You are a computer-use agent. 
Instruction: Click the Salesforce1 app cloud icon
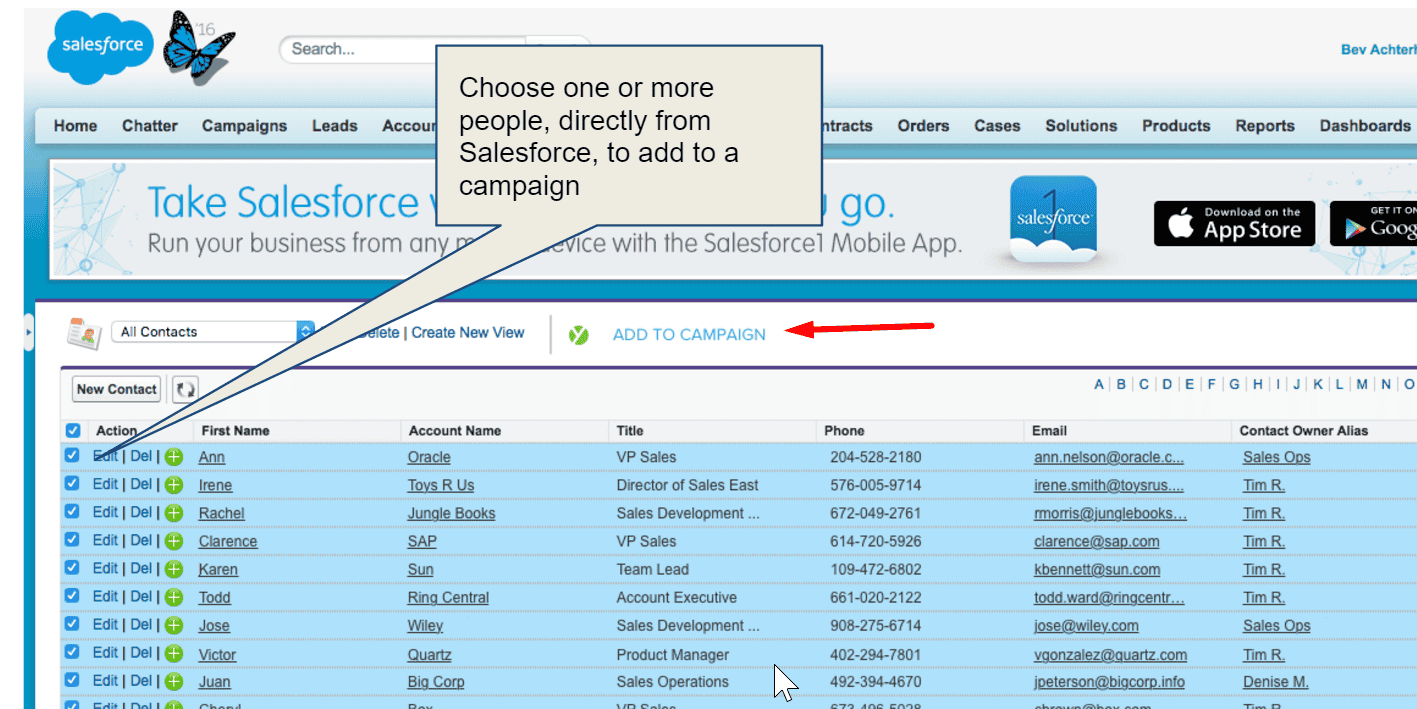pyautogui.click(x=1053, y=219)
